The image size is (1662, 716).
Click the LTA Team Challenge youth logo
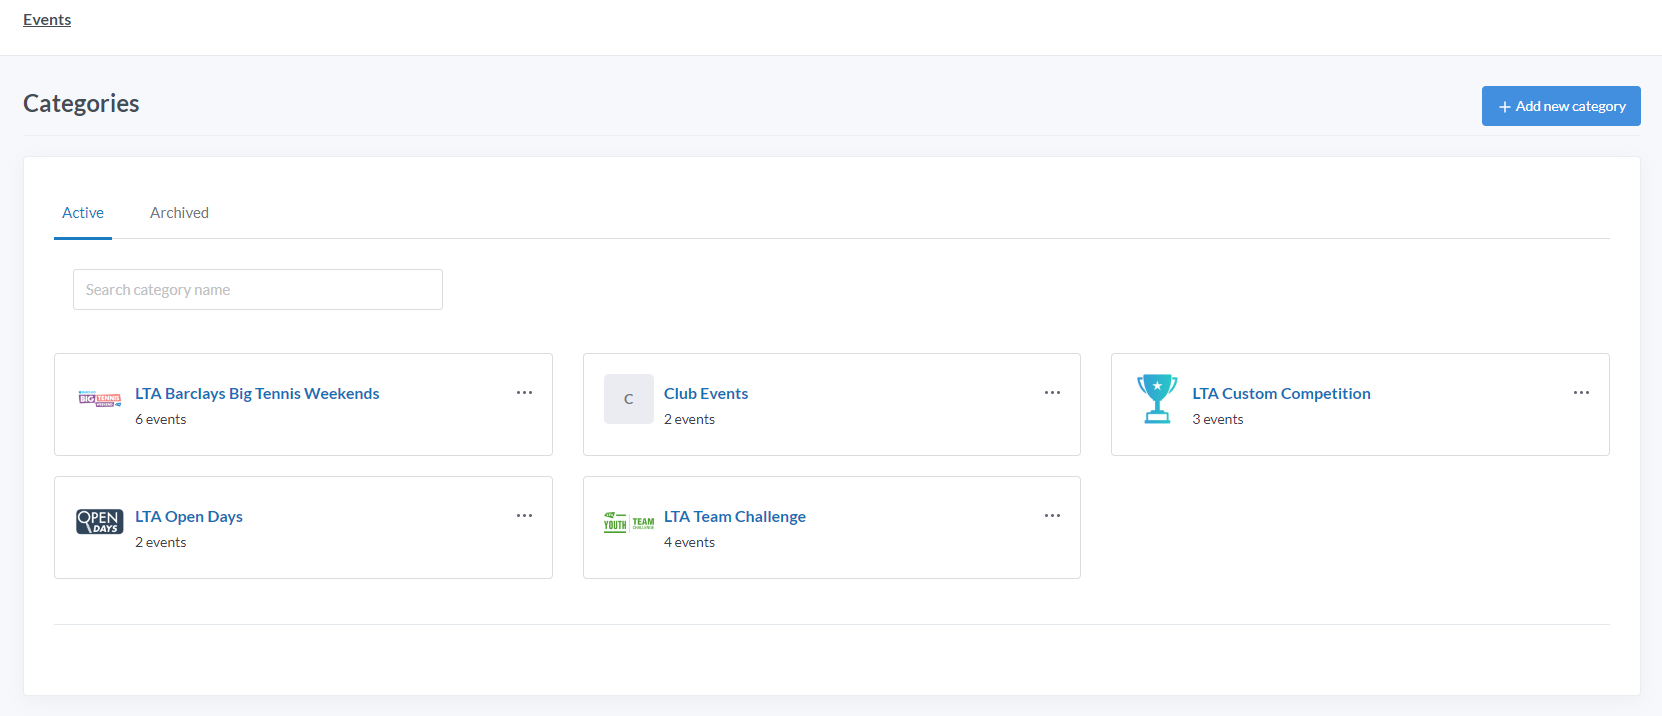point(628,522)
